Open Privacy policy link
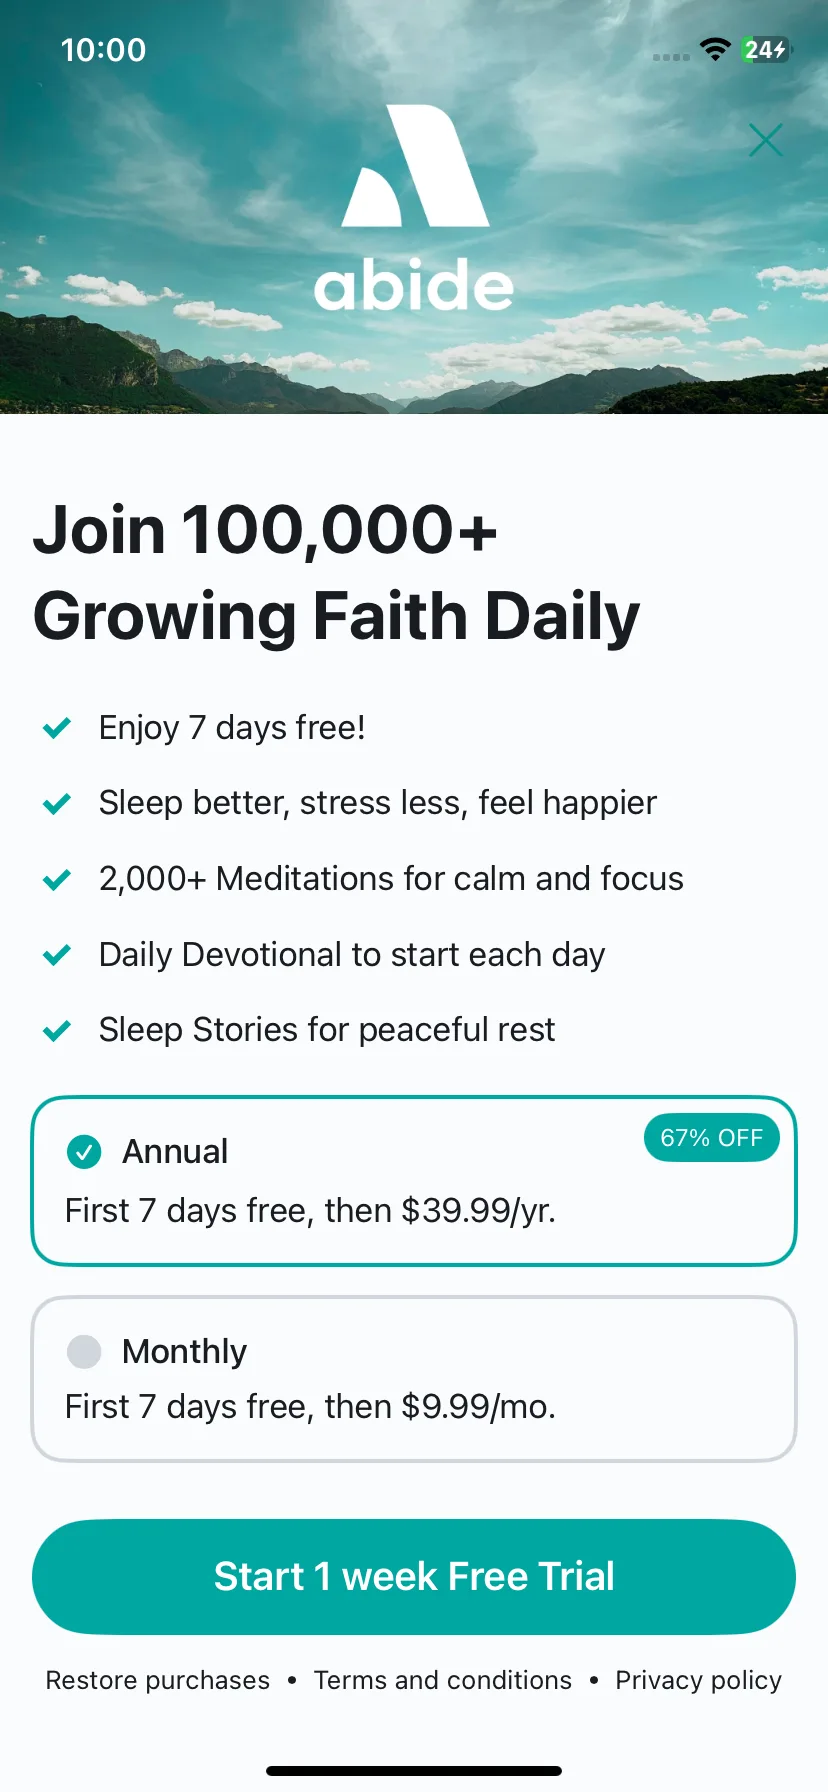This screenshot has height=1792, width=828. point(698,1681)
